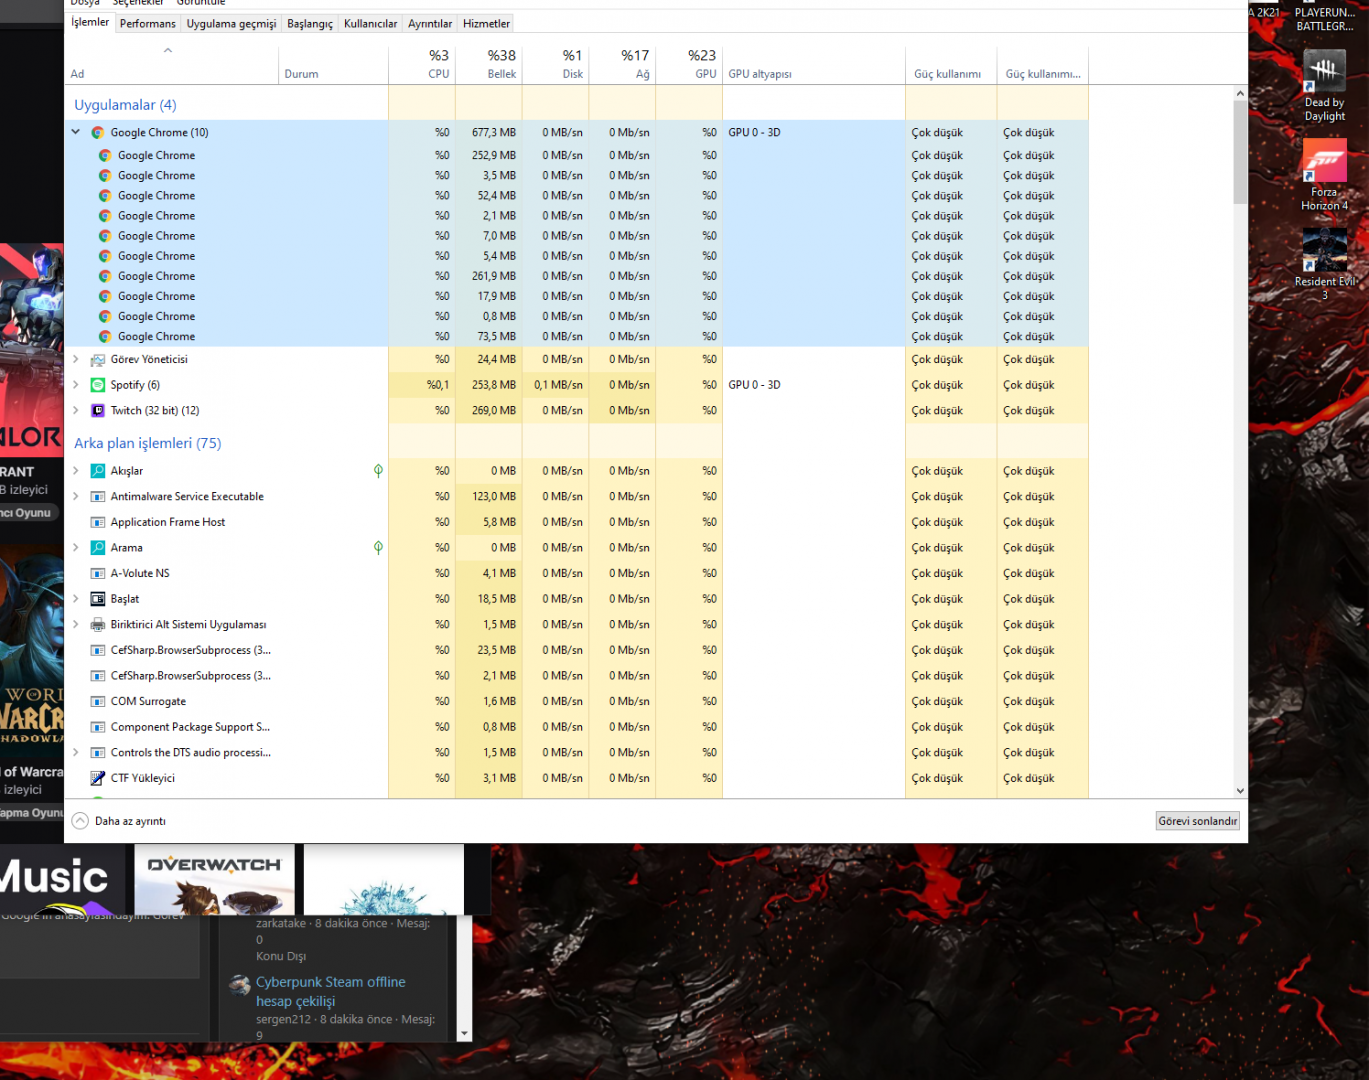
Task: Click the Controls the DTS audio icon
Action: coord(98,753)
